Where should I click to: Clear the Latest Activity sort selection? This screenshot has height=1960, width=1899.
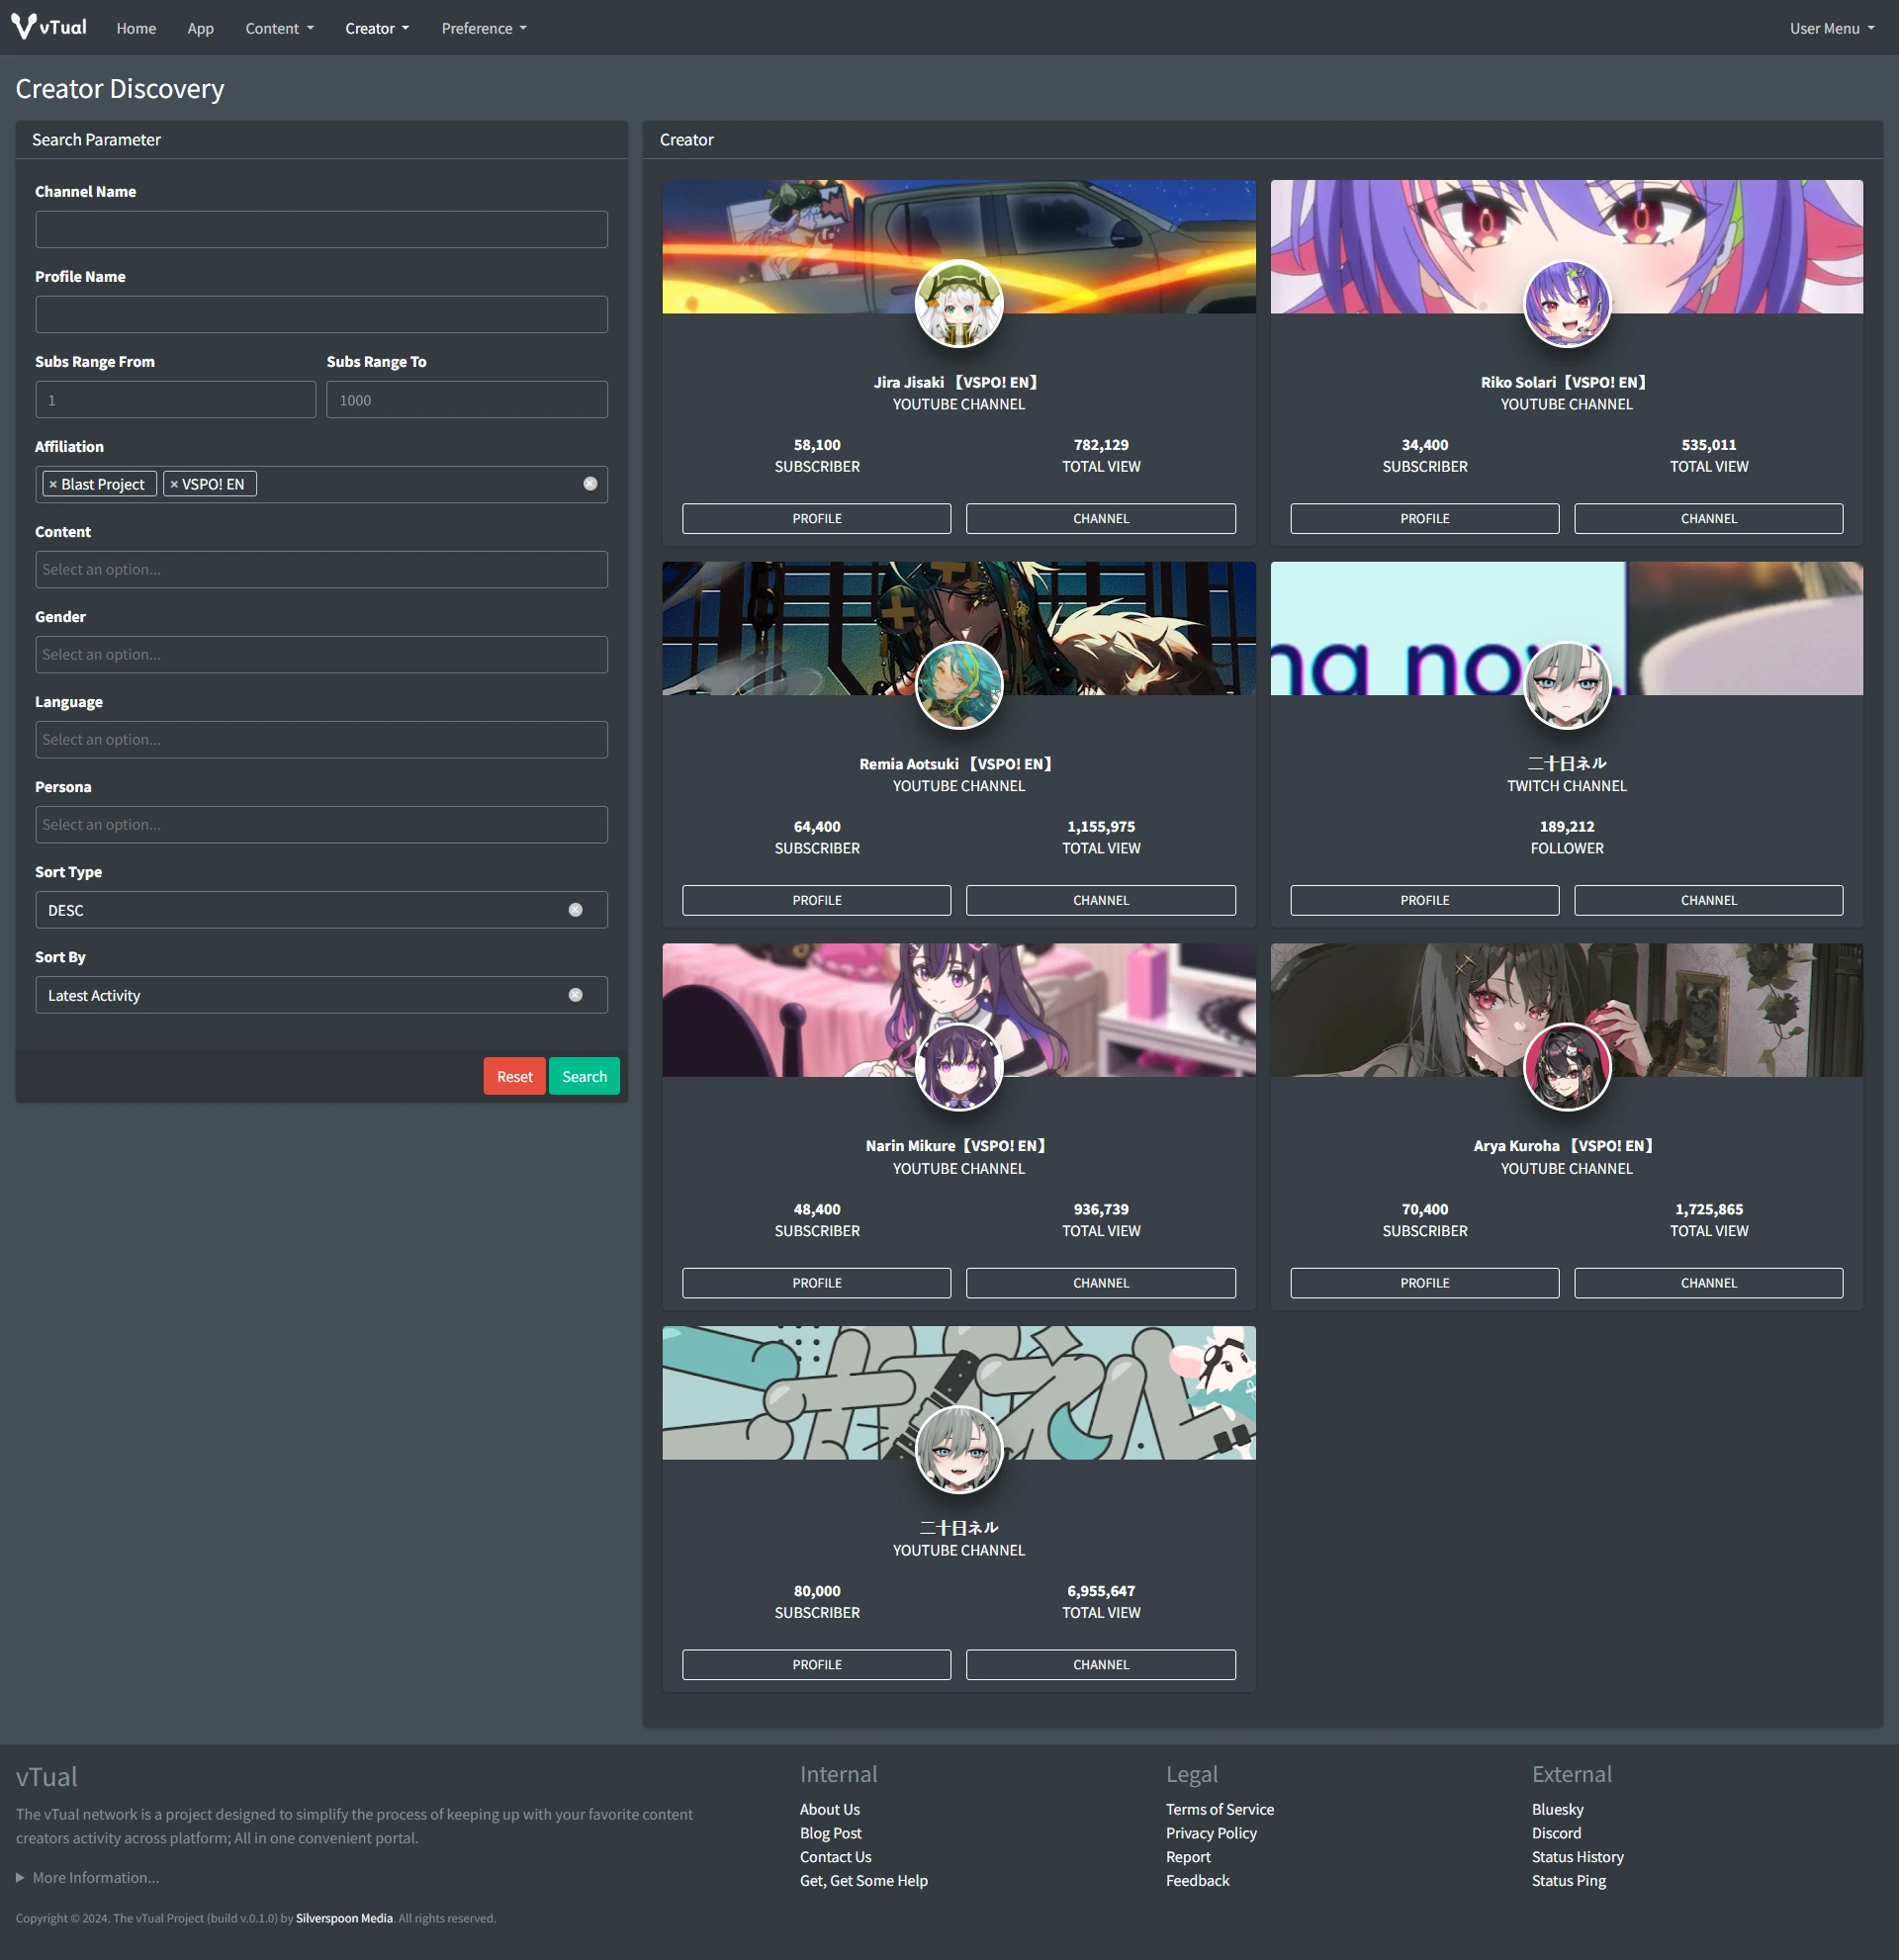pos(575,995)
